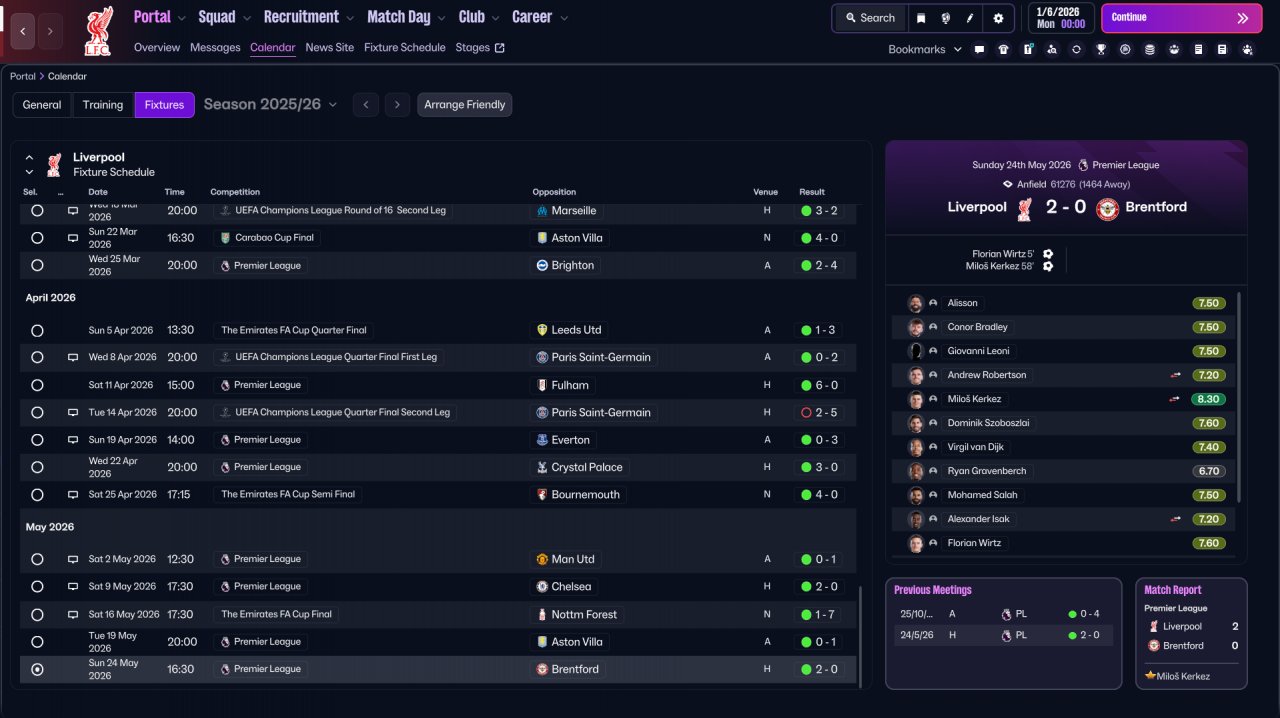Screen dimensions: 1280x718
Task: Click the circular arrows bookmark icon
Action: click(x=1076, y=49)
